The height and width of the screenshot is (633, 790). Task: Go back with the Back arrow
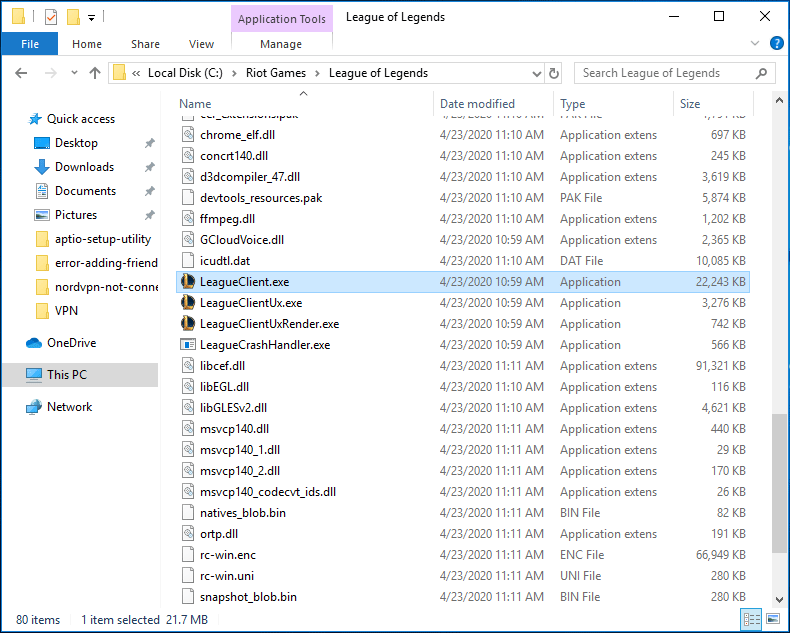[21, 73]
